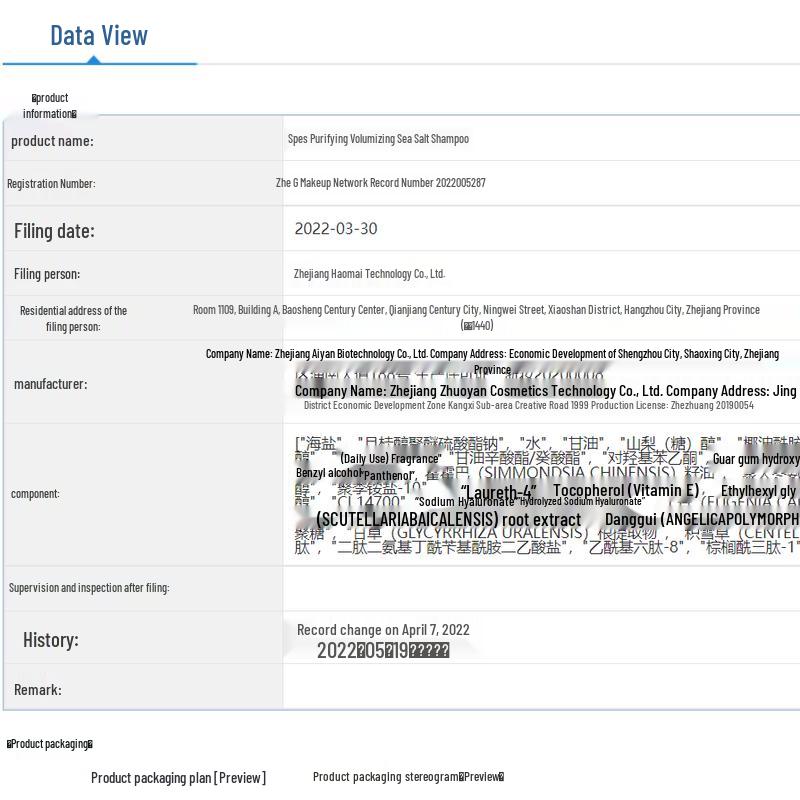The height and width of the screenshot is (800, 800).
Task: Click the Spes Purifying Volumizing Sea Salt Shampoo name
Action: click(x=378, y=139)
